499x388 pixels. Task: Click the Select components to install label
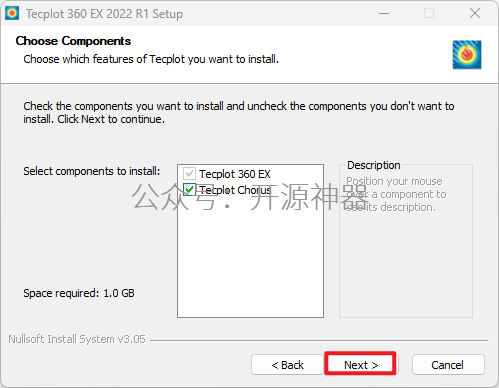(x=92, y=171)
